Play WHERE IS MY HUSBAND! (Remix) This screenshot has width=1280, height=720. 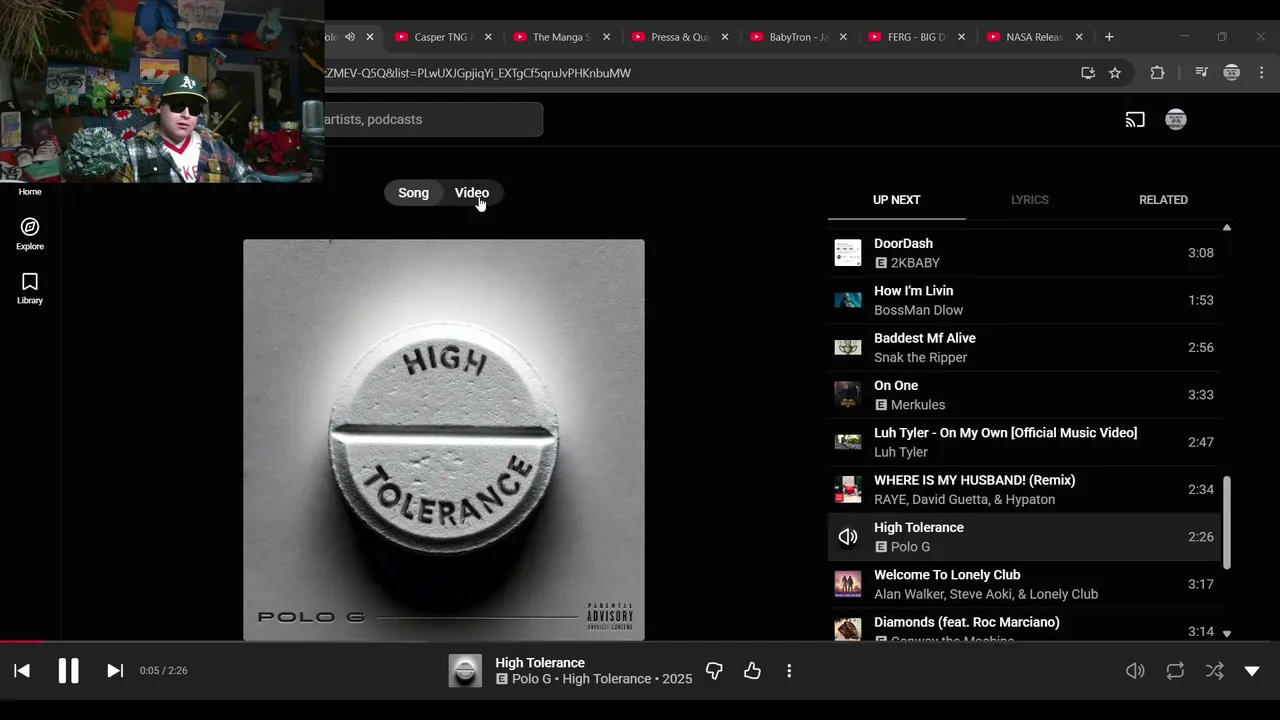coord(1024,489)
